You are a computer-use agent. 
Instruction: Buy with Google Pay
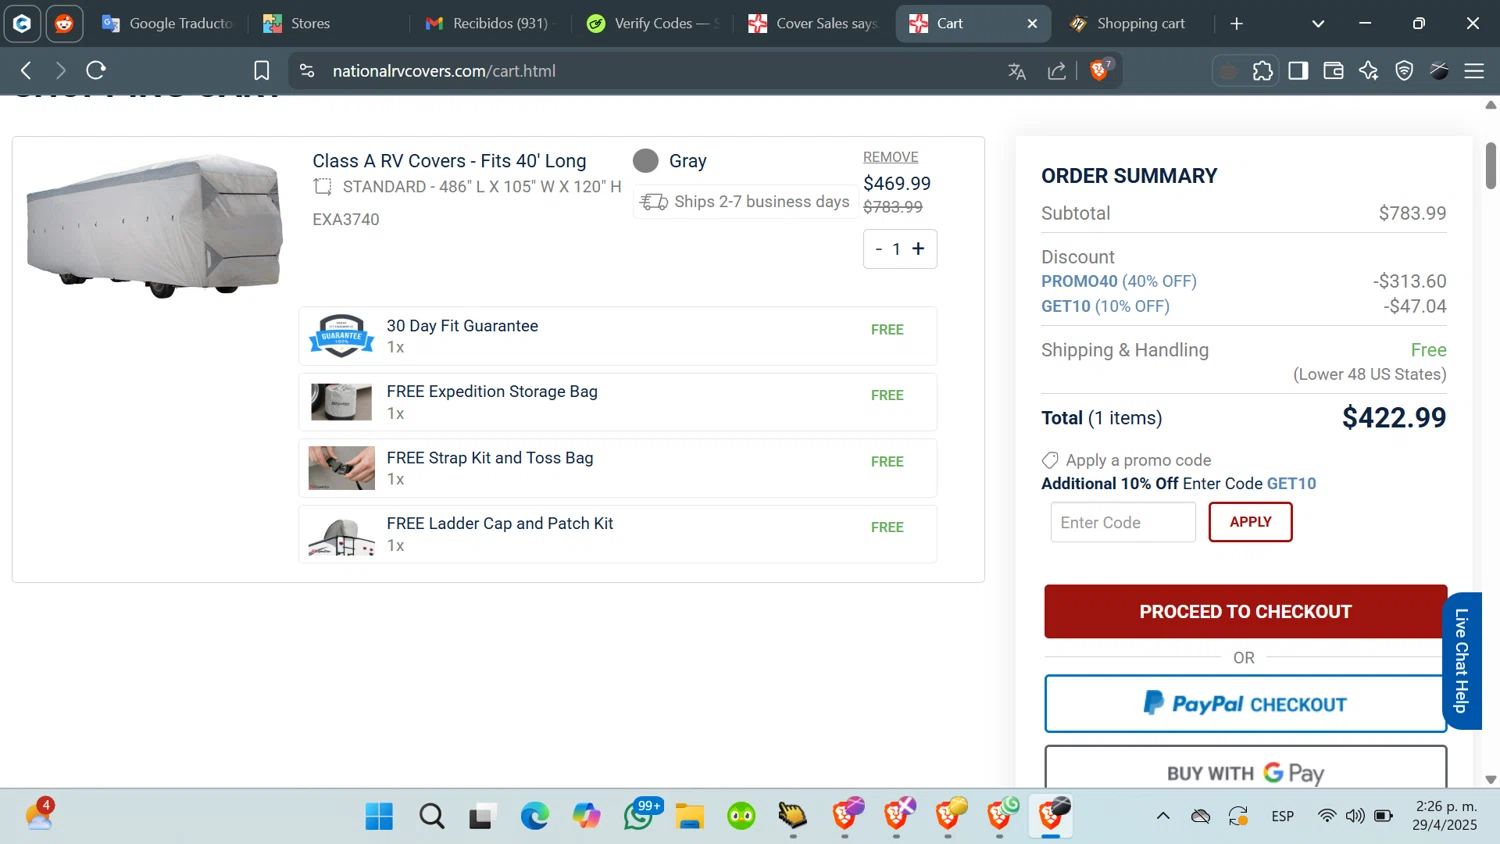tap(1245, 767)
